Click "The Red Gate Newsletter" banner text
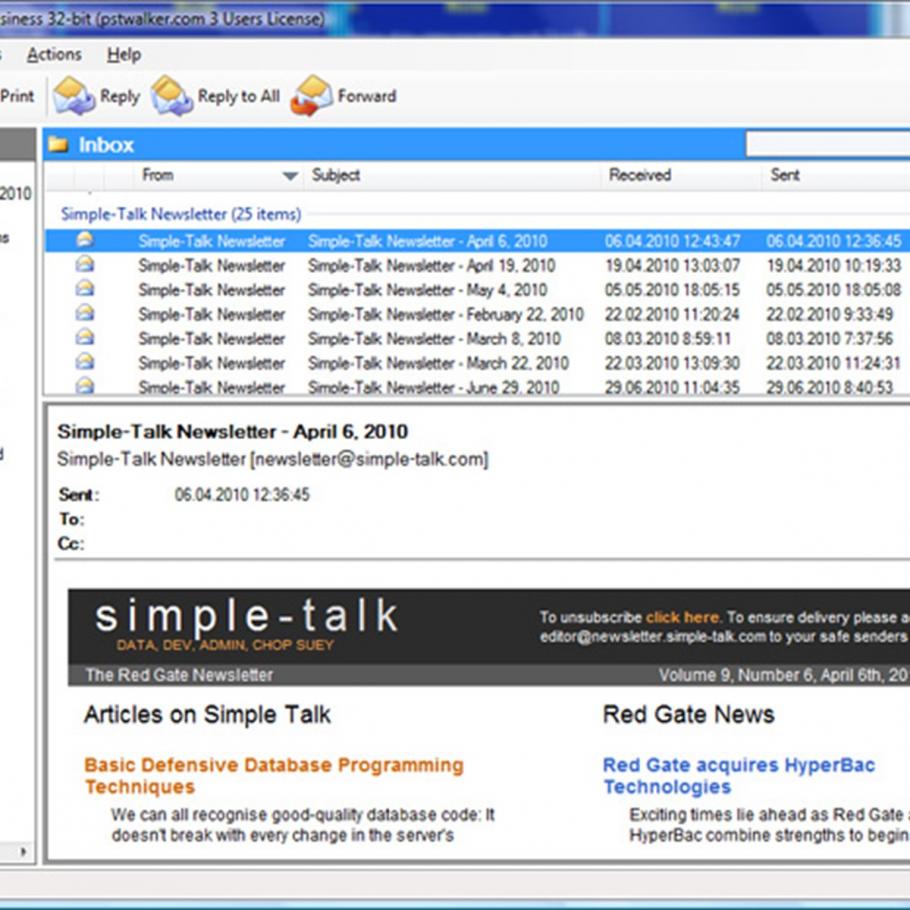 [179, 675]
